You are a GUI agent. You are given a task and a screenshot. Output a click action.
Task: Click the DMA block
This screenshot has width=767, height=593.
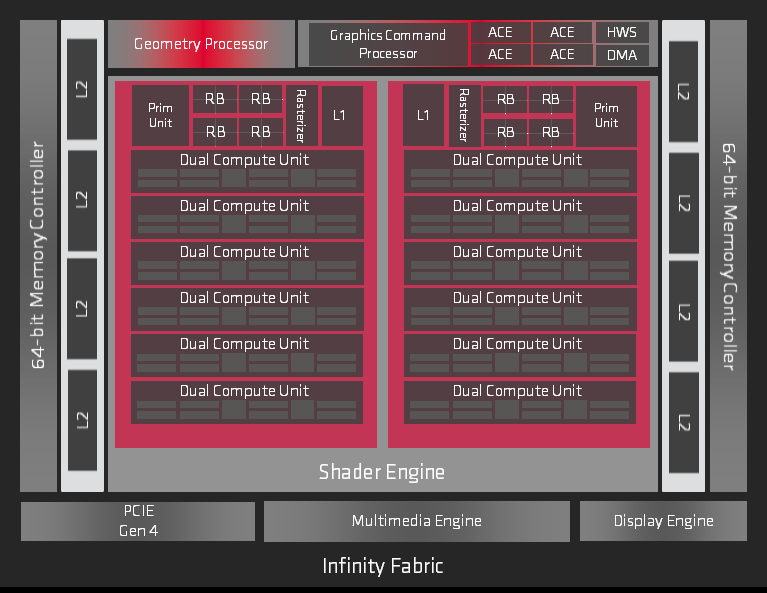pos(622,55)
